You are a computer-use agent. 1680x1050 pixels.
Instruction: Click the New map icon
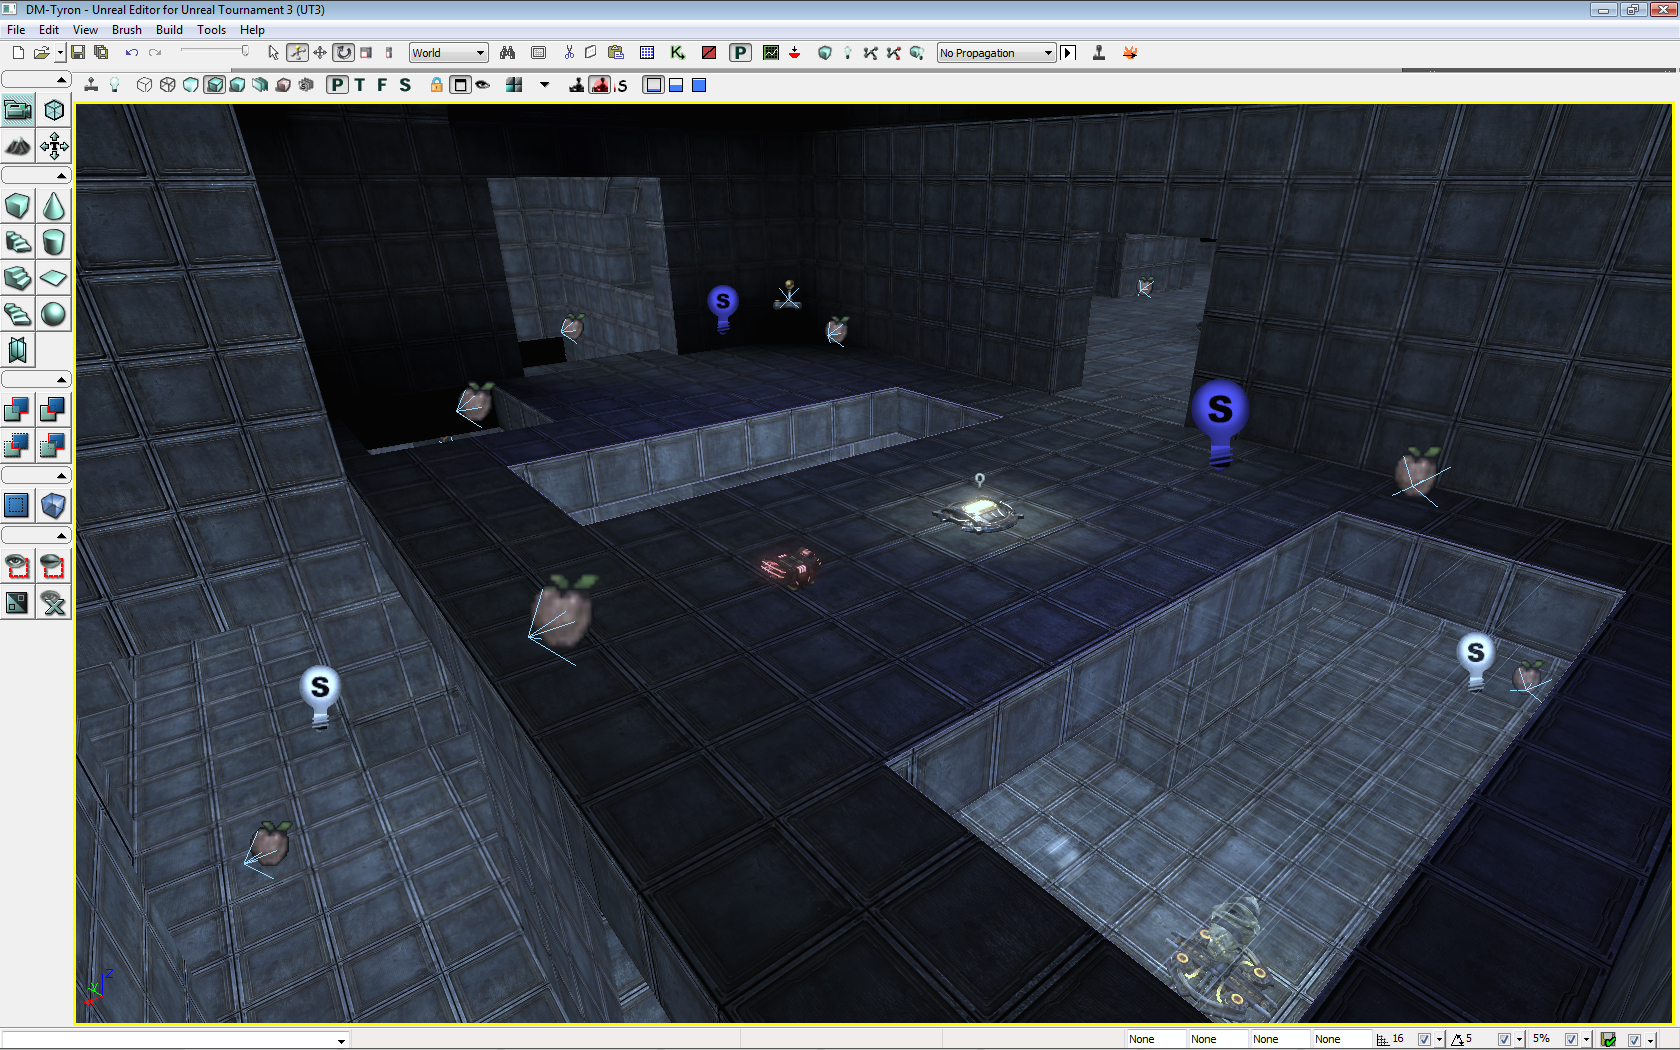point(18,53)
